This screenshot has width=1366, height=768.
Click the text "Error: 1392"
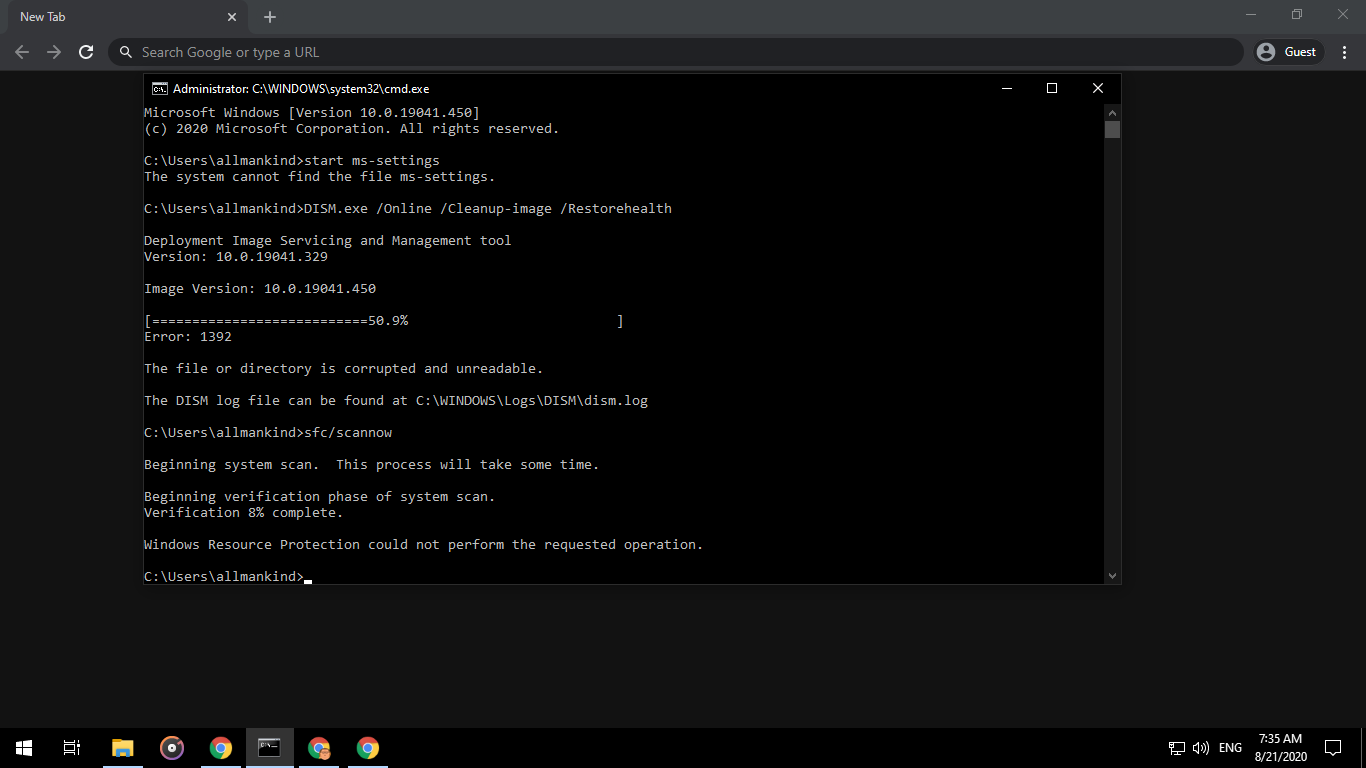(188, 337)
